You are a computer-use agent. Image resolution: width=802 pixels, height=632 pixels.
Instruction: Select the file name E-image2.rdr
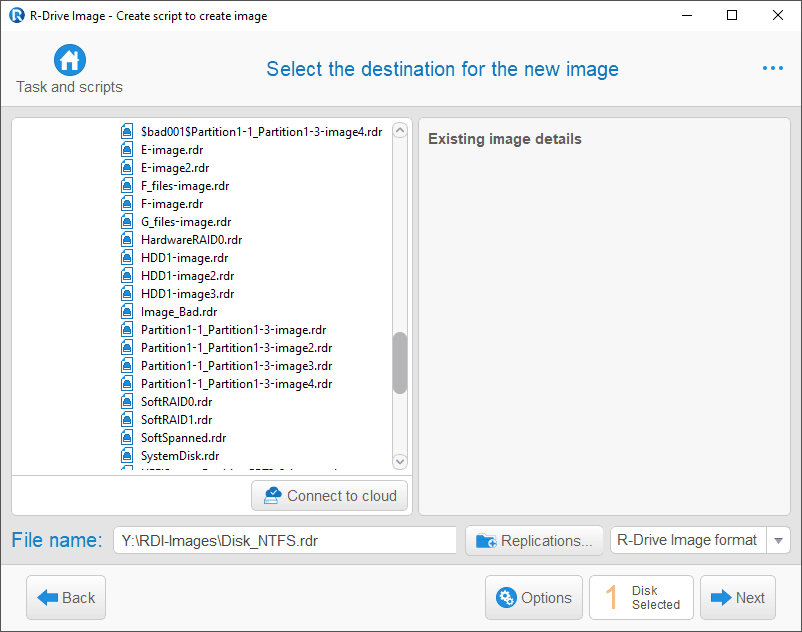pos(175,168)
